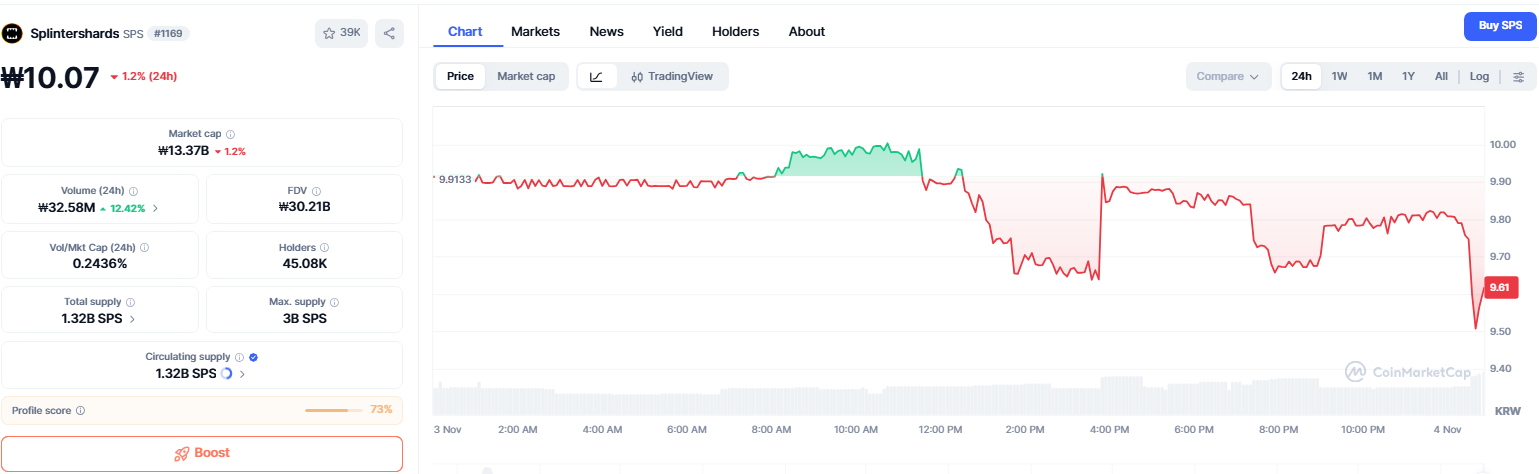Click the 1.2% (24h) price change
This screenshot has height=474, width=1539.
144,77
